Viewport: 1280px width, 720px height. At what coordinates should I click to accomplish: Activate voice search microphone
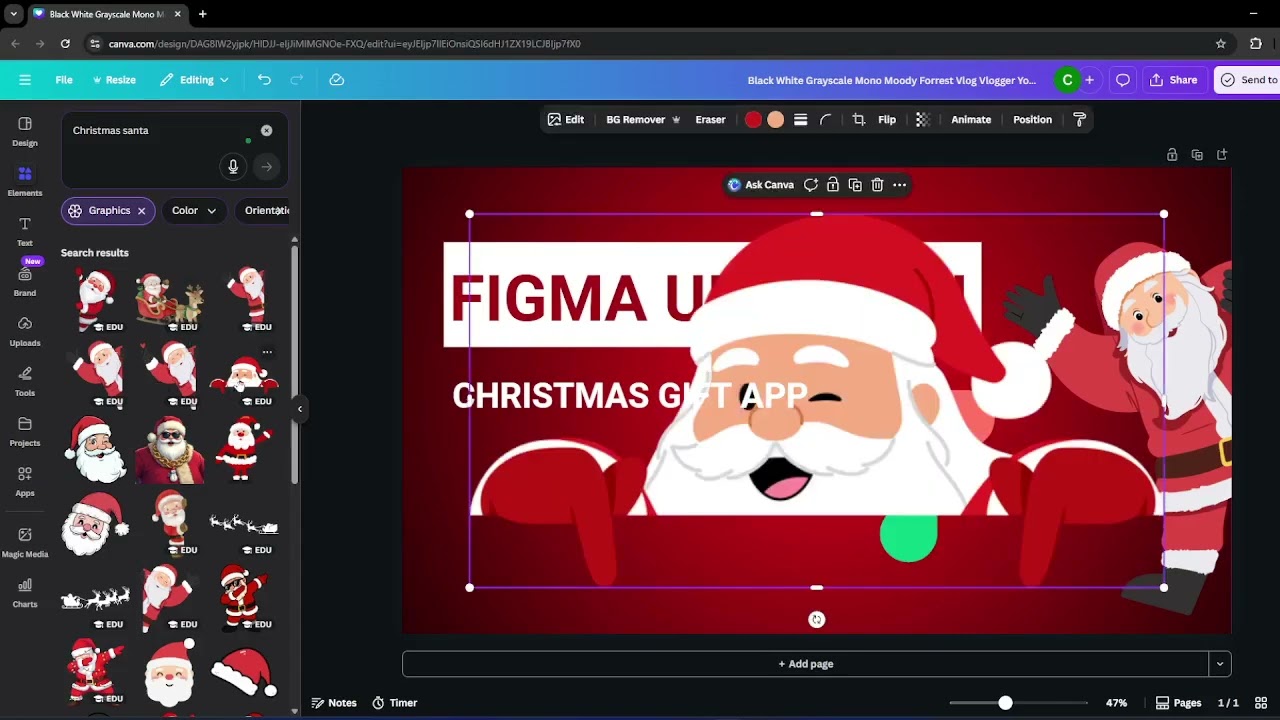click(233, 167)
